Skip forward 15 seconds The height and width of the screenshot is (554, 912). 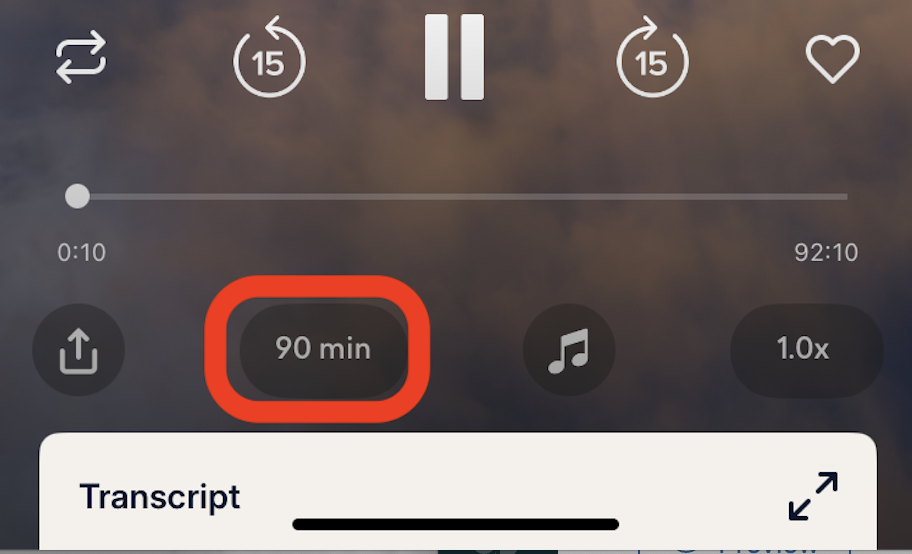[652, 57]
